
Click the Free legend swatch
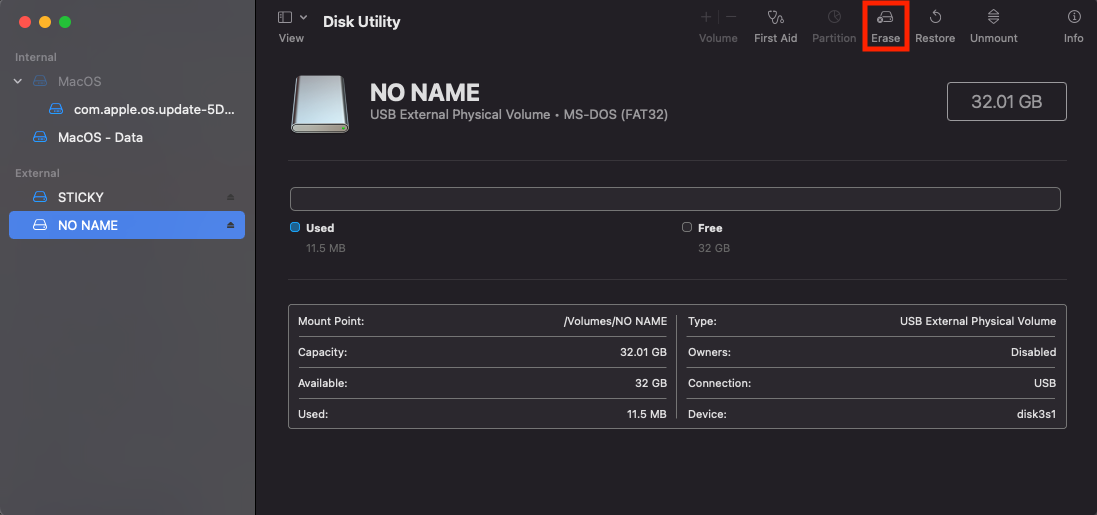click(686, 227)
